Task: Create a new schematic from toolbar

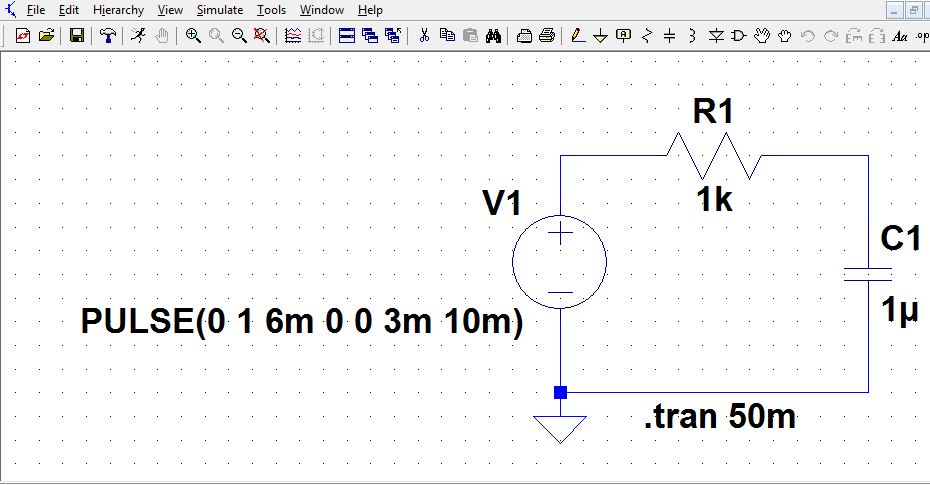Action: tap(23, 36)
